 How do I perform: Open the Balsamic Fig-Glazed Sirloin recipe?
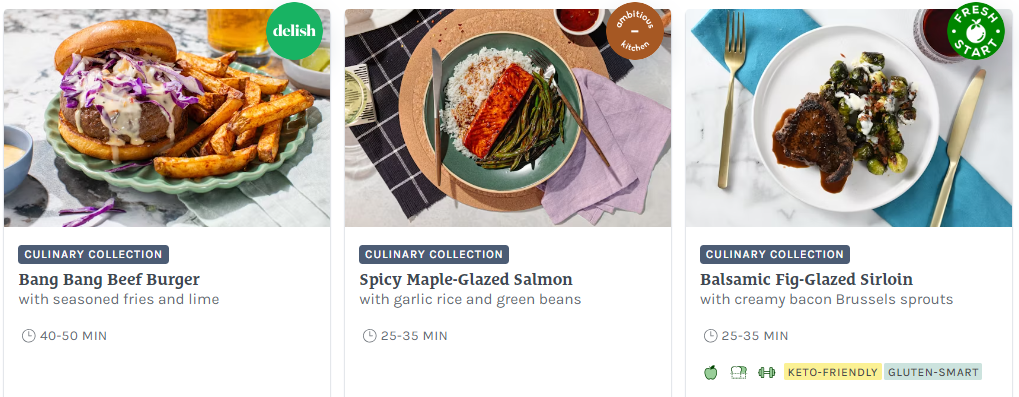(x=806, y=280)
